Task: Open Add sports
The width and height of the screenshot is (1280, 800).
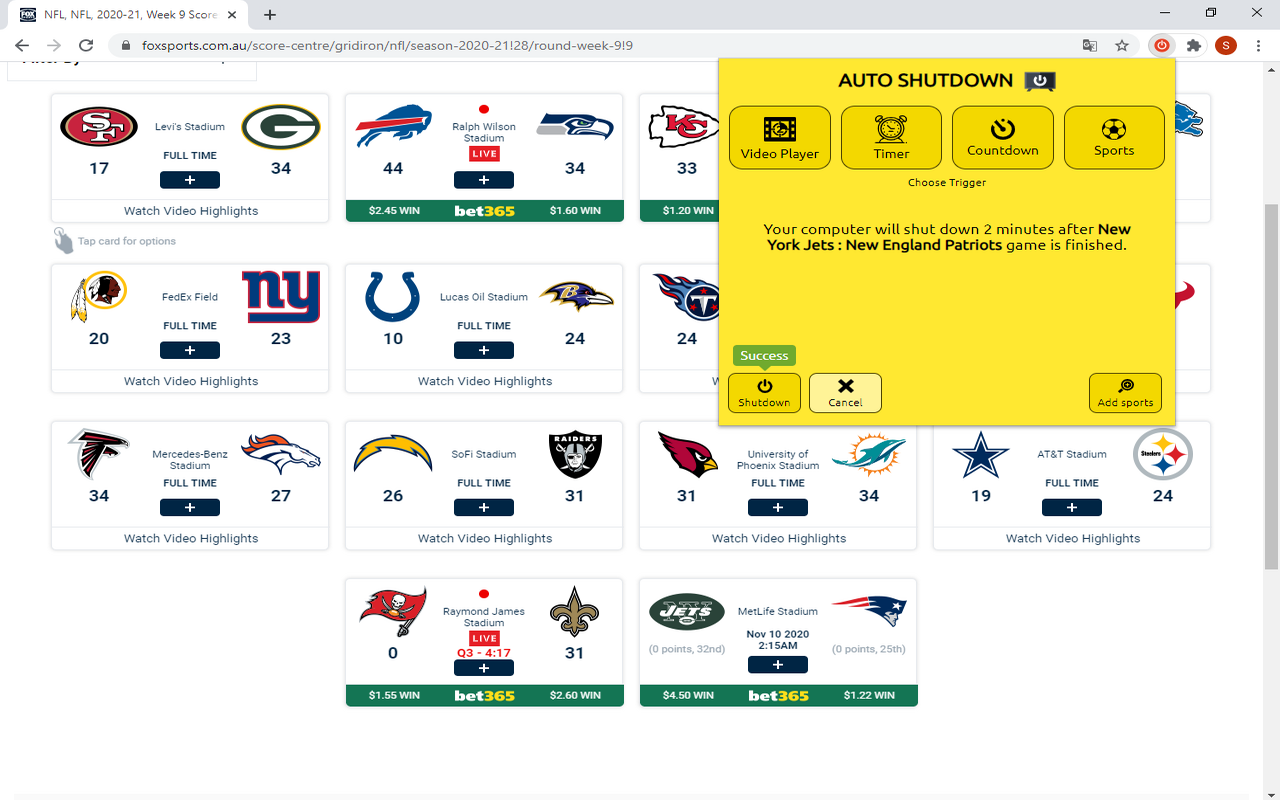Action: (1125, 393)
